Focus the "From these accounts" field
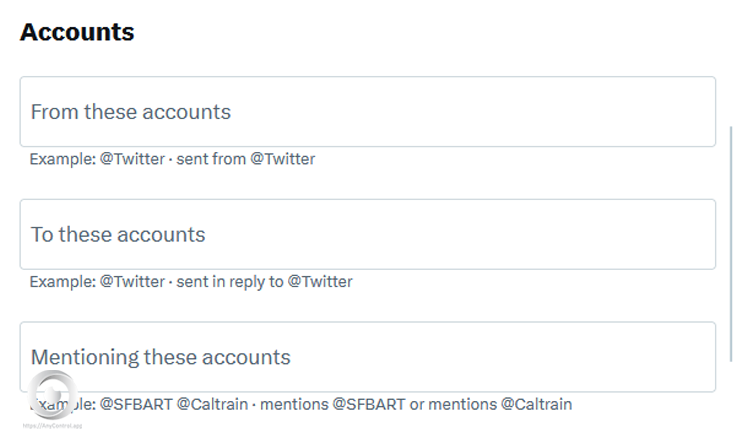Screen dimensions: 736x440 pos(367,112)
